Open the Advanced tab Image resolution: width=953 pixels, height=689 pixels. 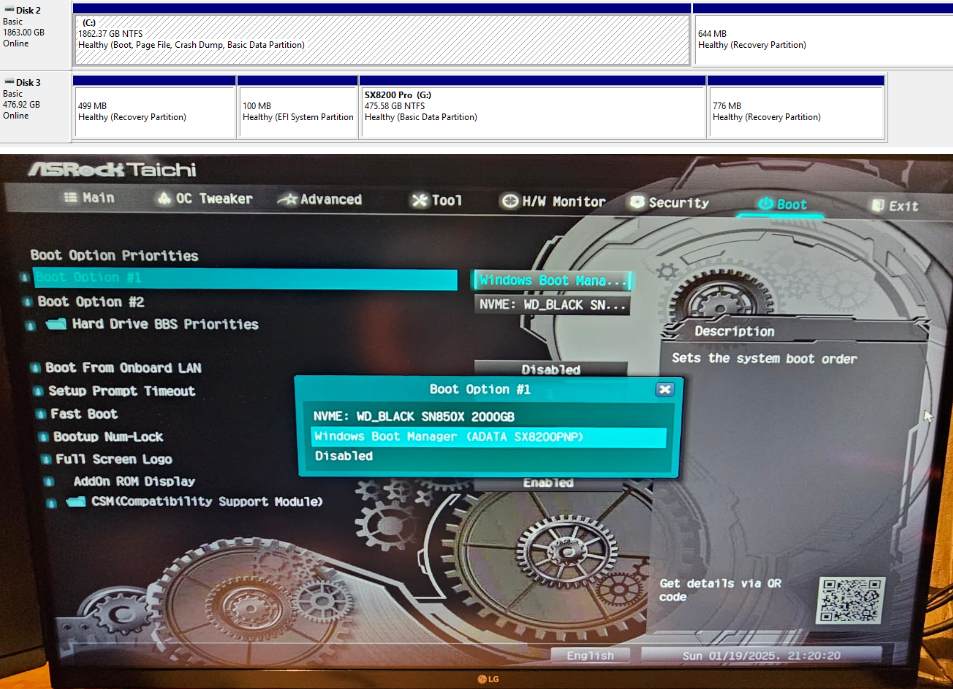point(320,199)
